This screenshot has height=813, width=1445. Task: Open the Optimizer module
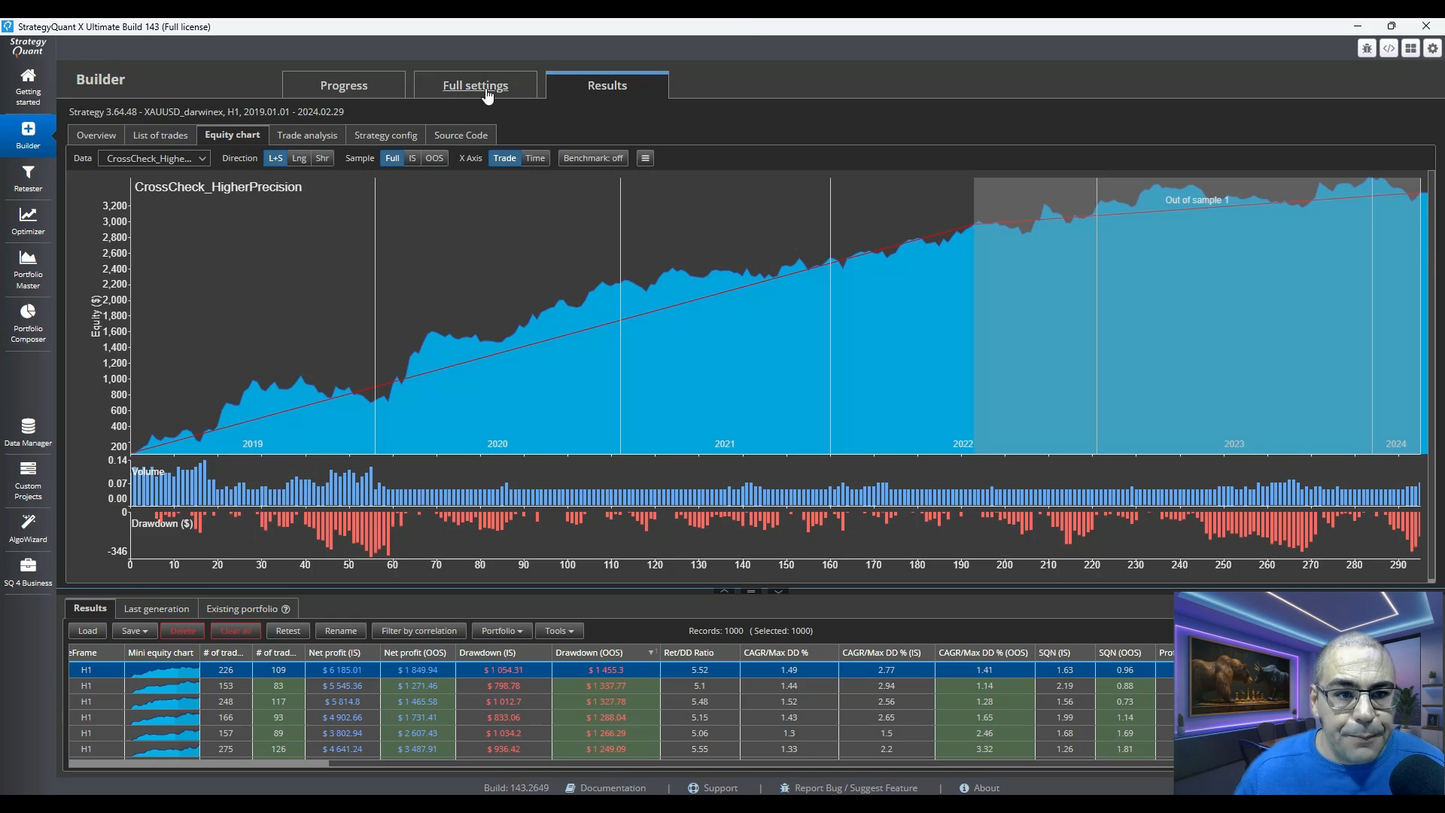28,221
